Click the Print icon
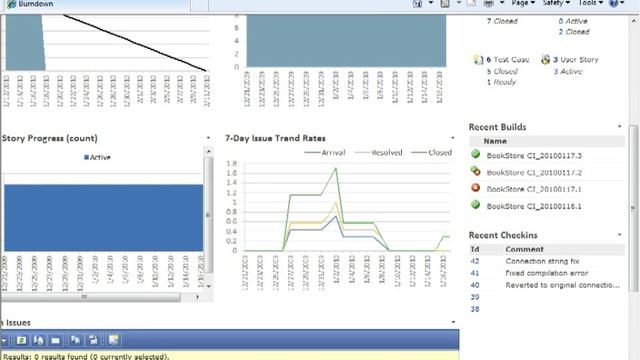This screenshot has height=360, width=640. pyautogui.click(x=489, y=3)
